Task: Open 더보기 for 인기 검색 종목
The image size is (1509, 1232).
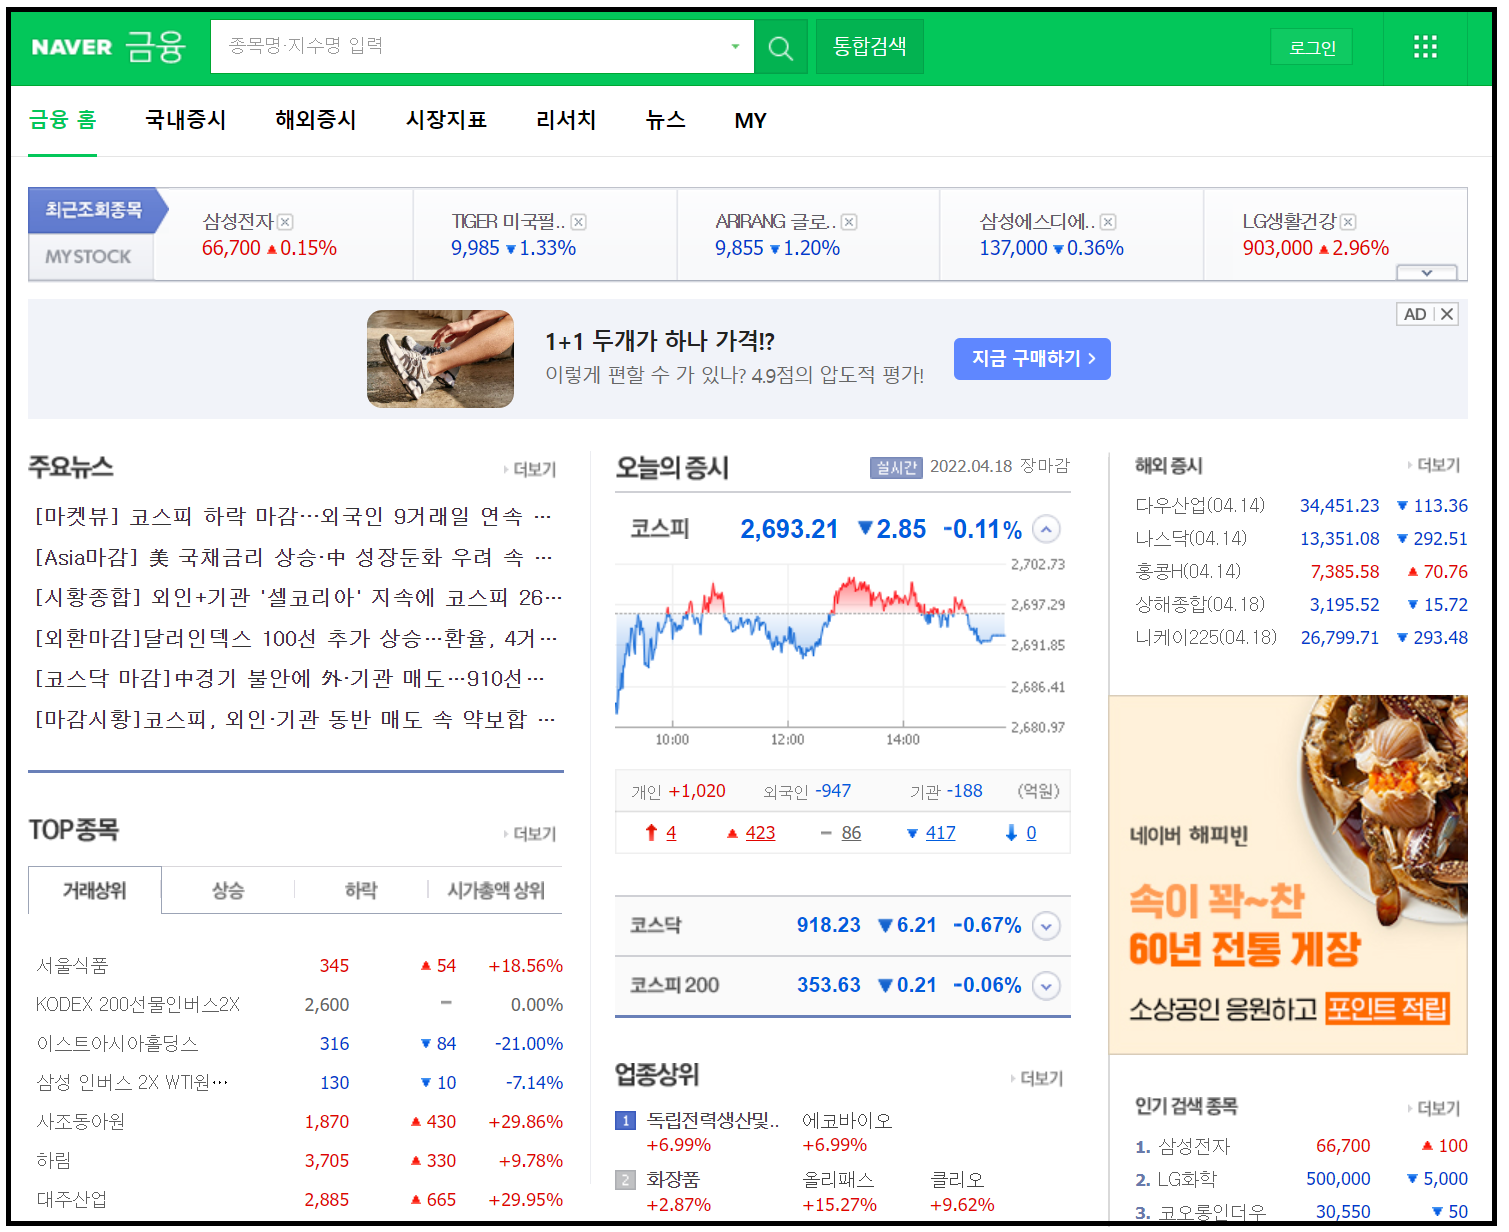Action: [1434, 1108]
